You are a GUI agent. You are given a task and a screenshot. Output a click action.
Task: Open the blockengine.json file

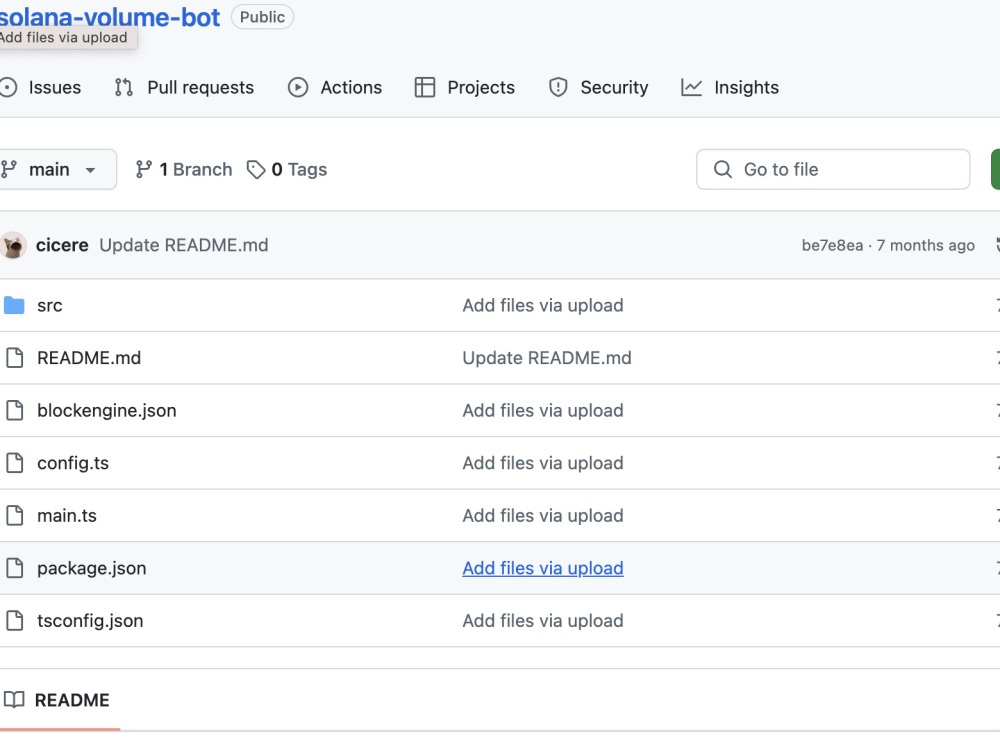[107, 411]
